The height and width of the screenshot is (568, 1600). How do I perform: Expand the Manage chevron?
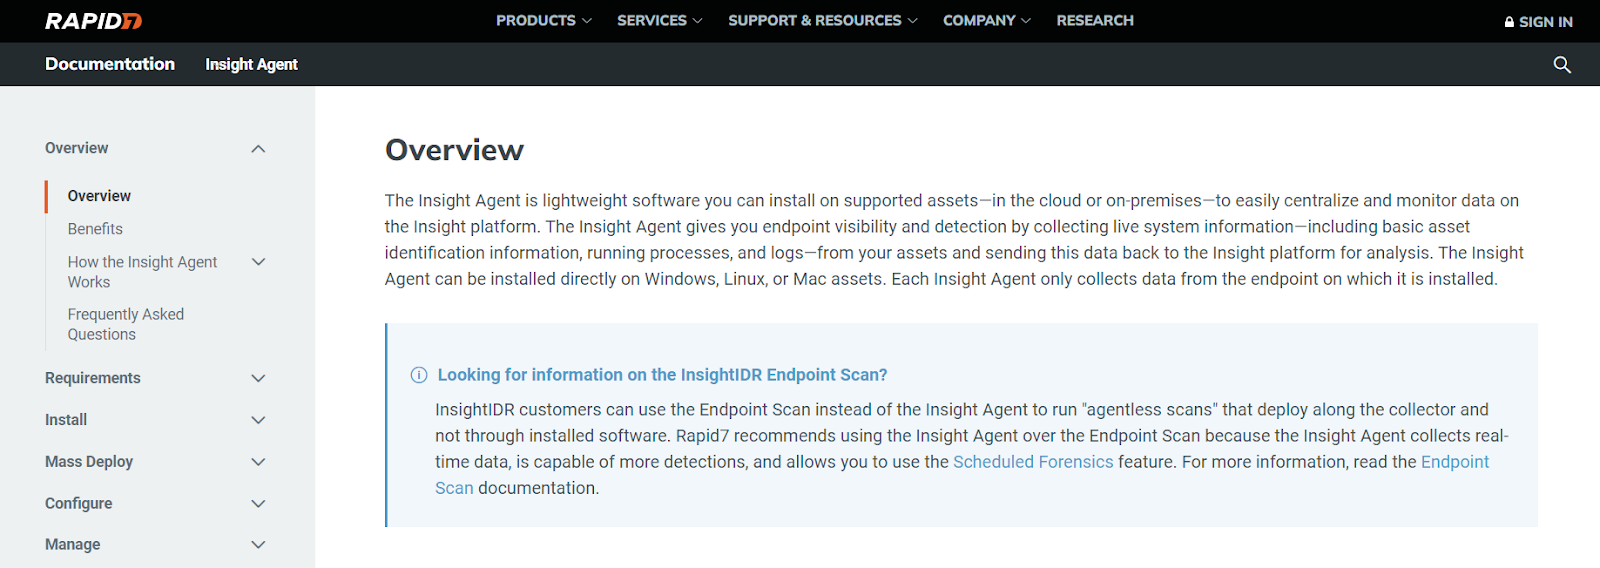pyautogui.click(x=258, y=545)
